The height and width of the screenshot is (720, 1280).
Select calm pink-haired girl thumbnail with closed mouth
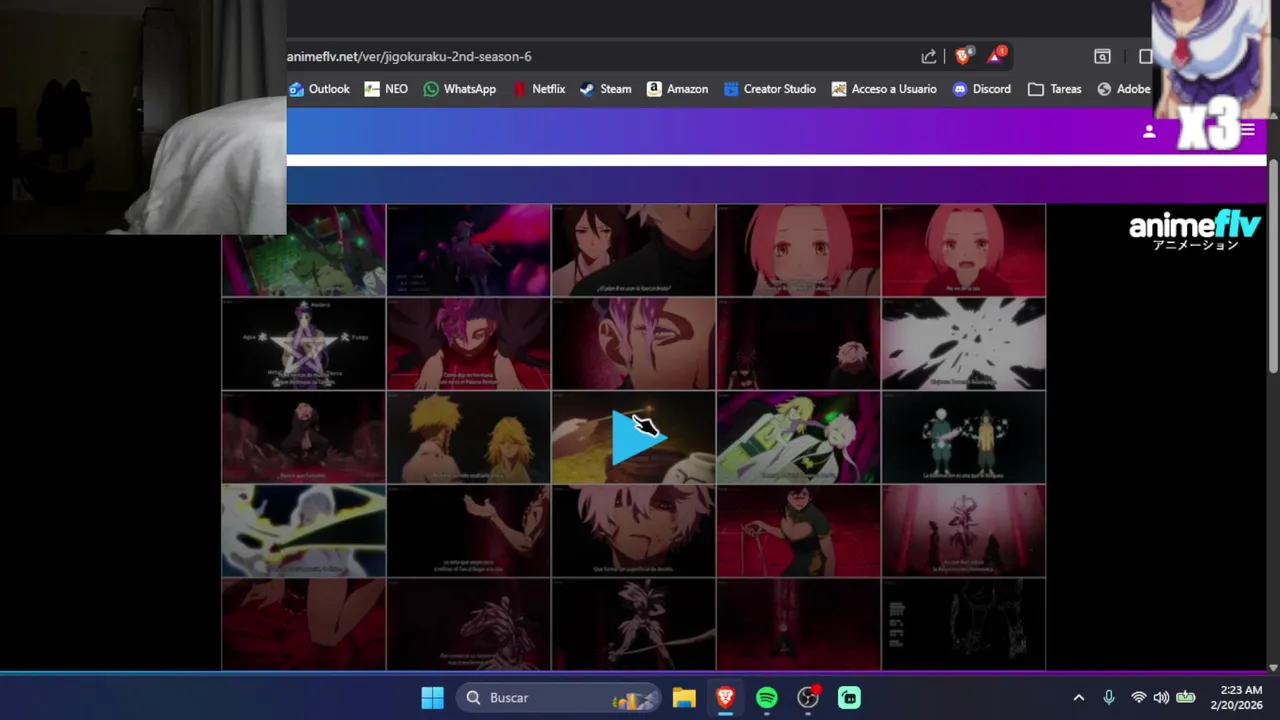[x=798, y=250]
